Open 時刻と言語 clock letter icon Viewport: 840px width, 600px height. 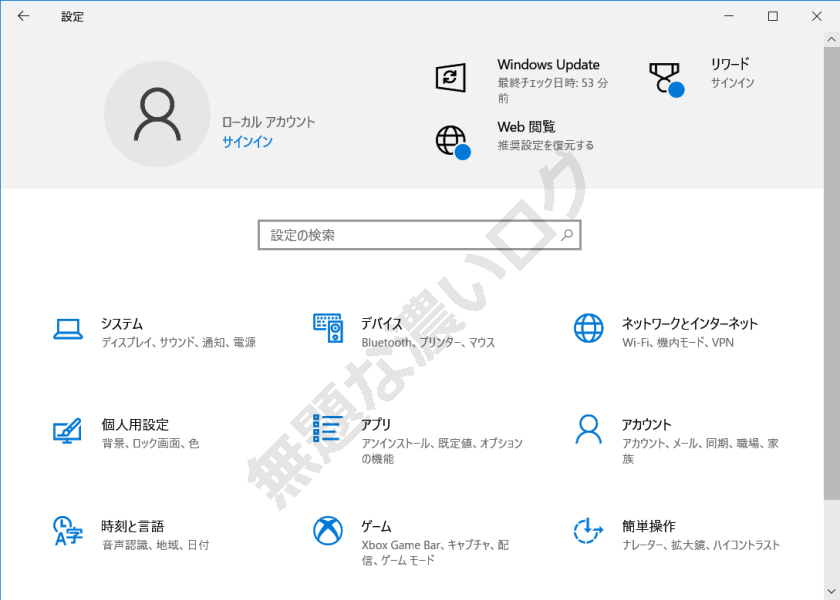(x=68, y=530)
